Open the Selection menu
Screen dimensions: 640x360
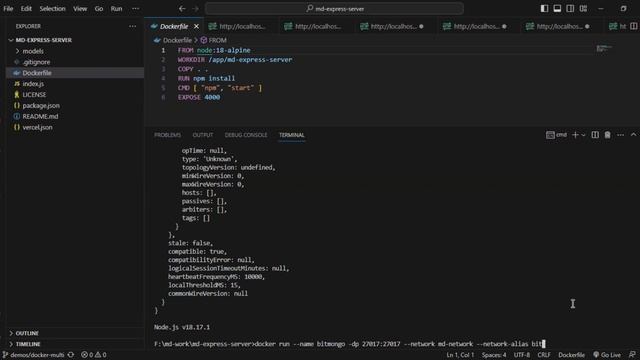pos(52,9)
